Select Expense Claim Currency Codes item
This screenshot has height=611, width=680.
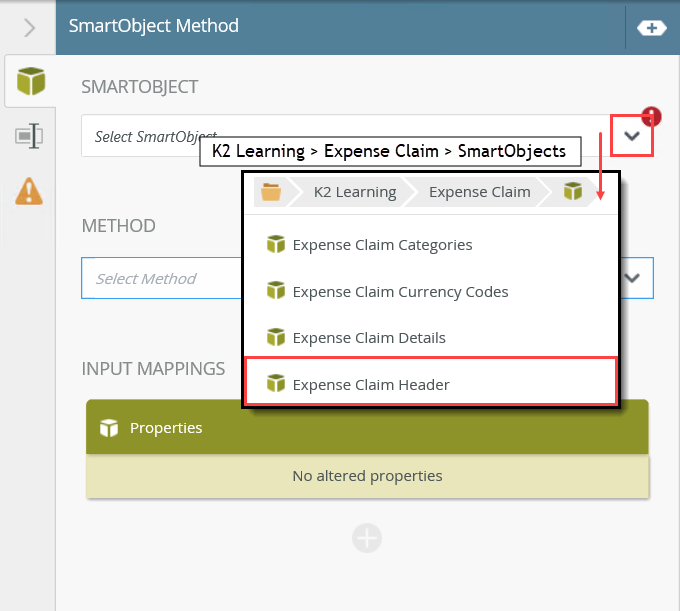coord(400,292)
